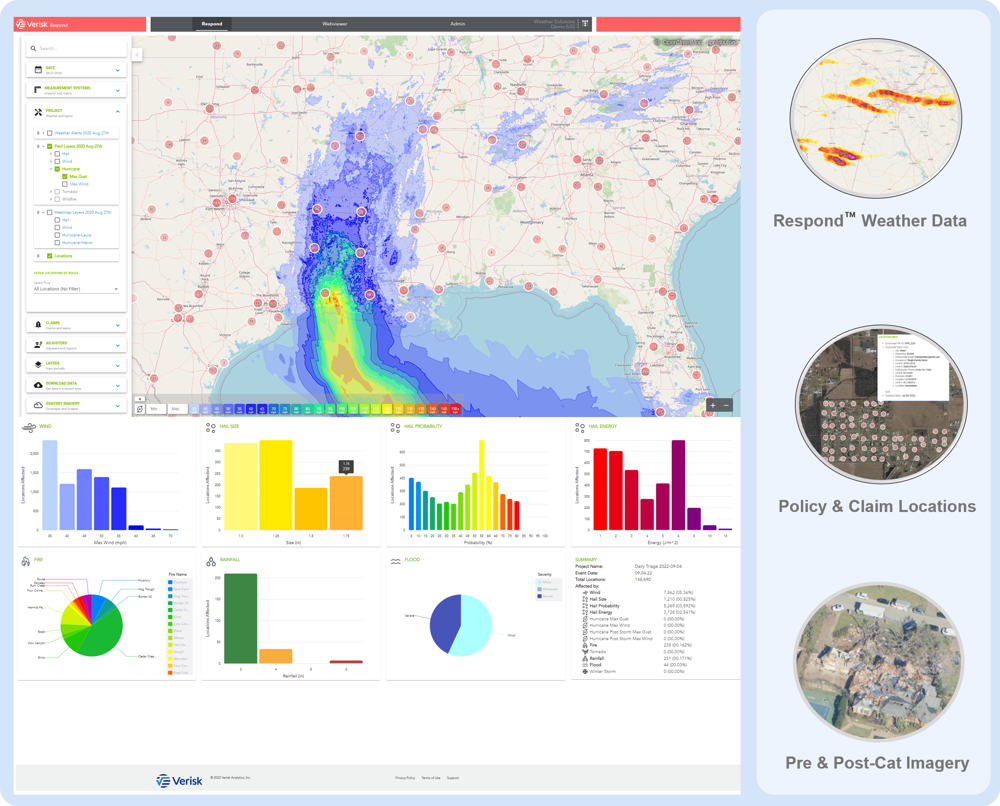Enable the Hail checkbox under Peril Layers
This screenshot has height=806, width=1000.
coord(57,154)
